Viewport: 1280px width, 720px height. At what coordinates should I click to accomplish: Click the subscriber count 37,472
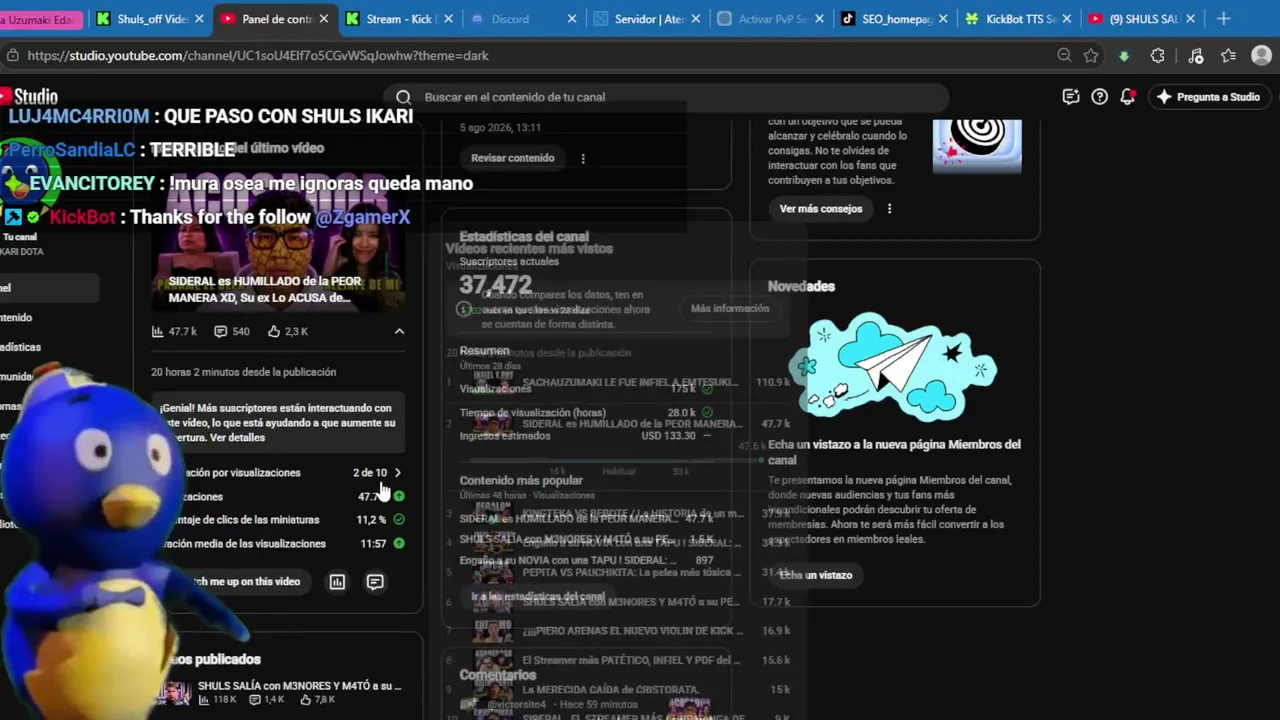click(496, 285)
